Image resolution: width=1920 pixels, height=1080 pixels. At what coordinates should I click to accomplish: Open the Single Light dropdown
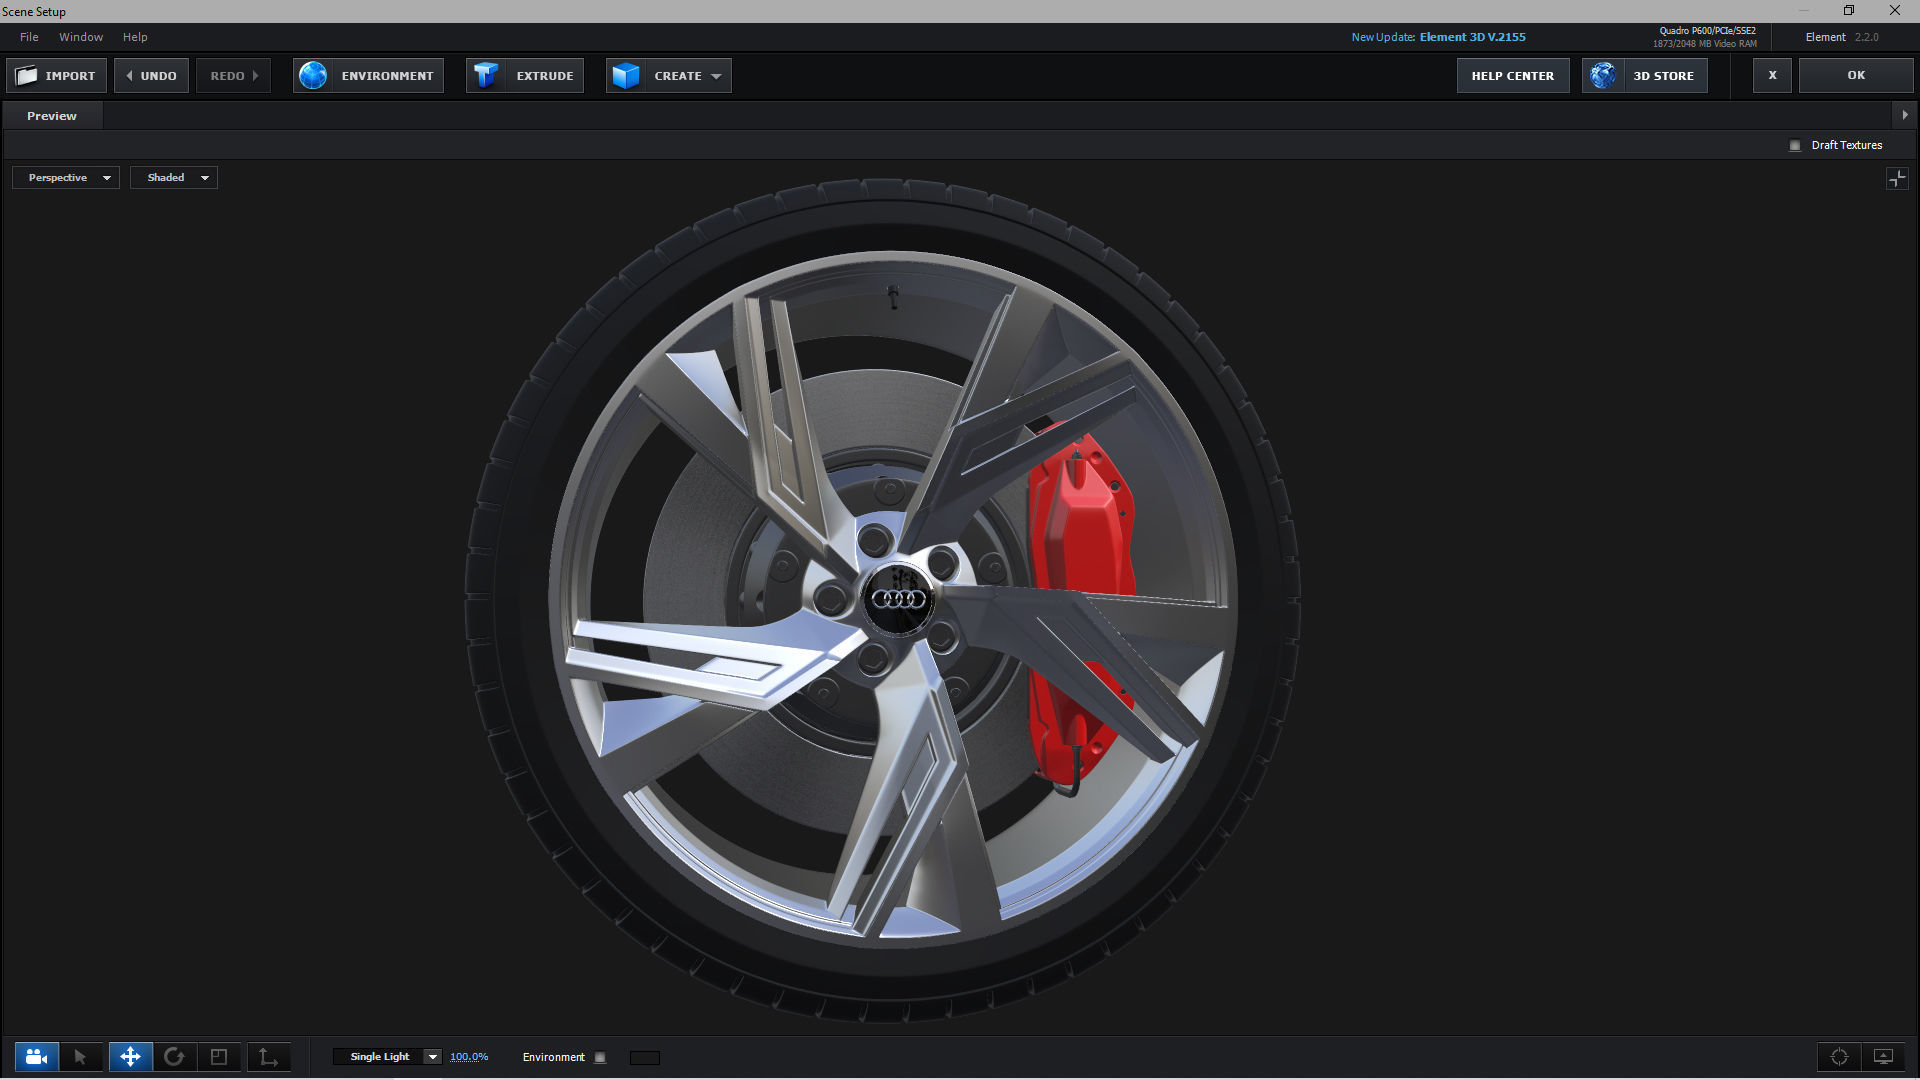(x=388, y=1057)
